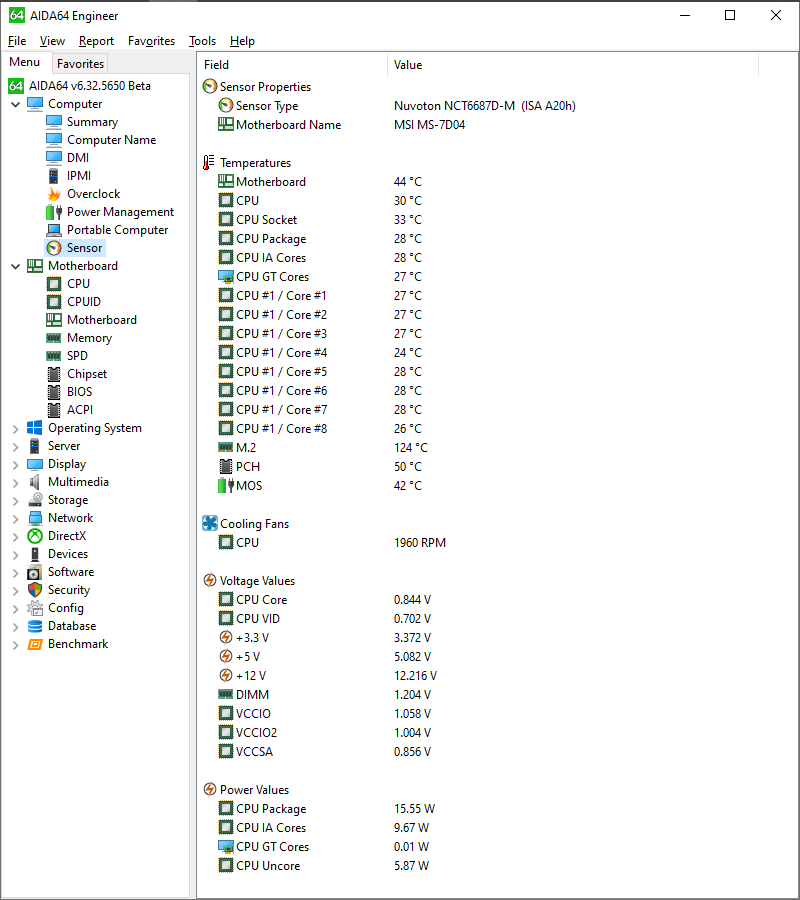This screenshot has width=800, height=900.
Task: Click the Value column header
Action: pyautogui.click(x=573, y=65)
